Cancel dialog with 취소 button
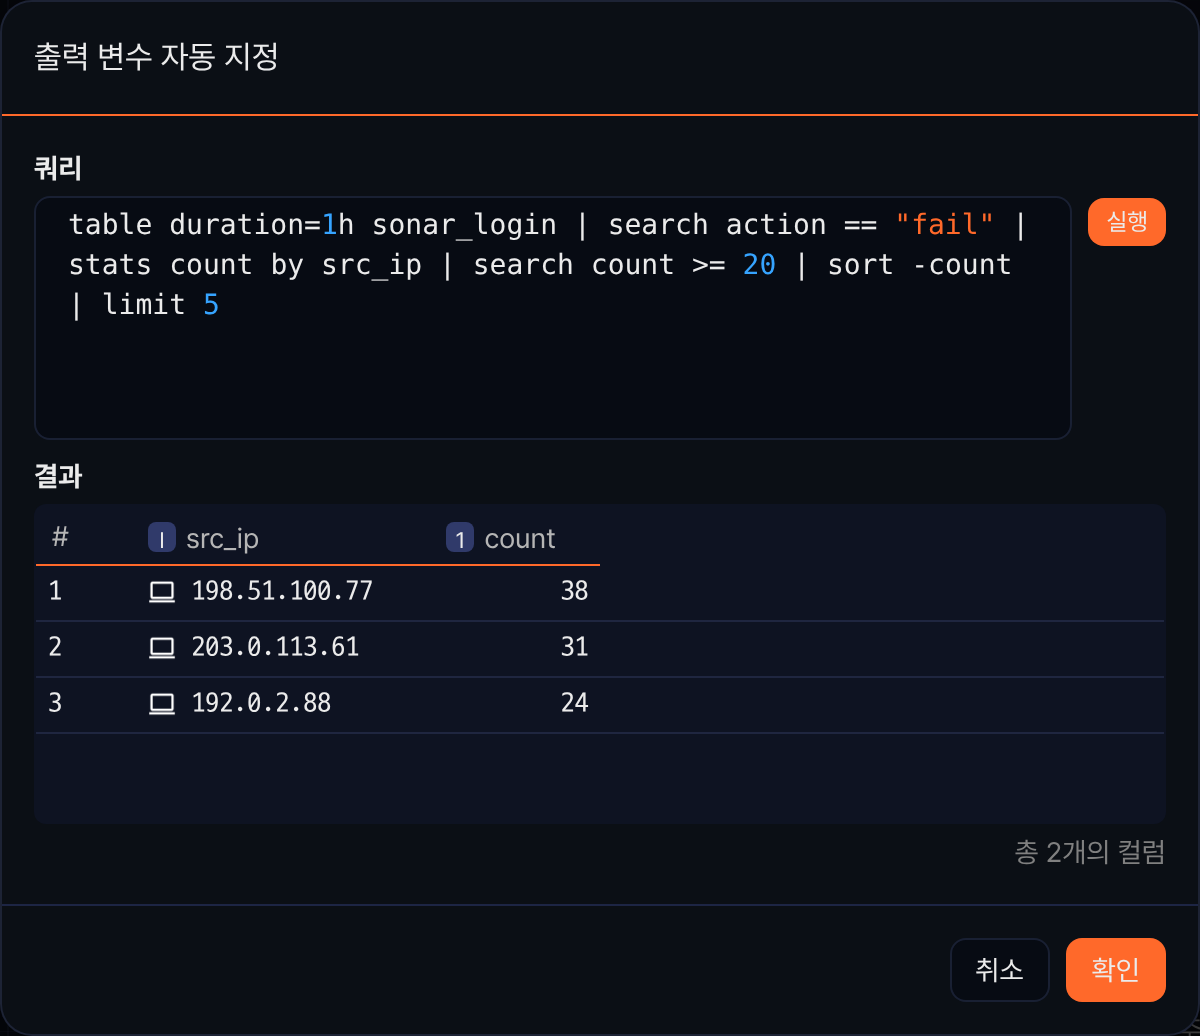The image size is (1200, 1036). pos(1000,969)
